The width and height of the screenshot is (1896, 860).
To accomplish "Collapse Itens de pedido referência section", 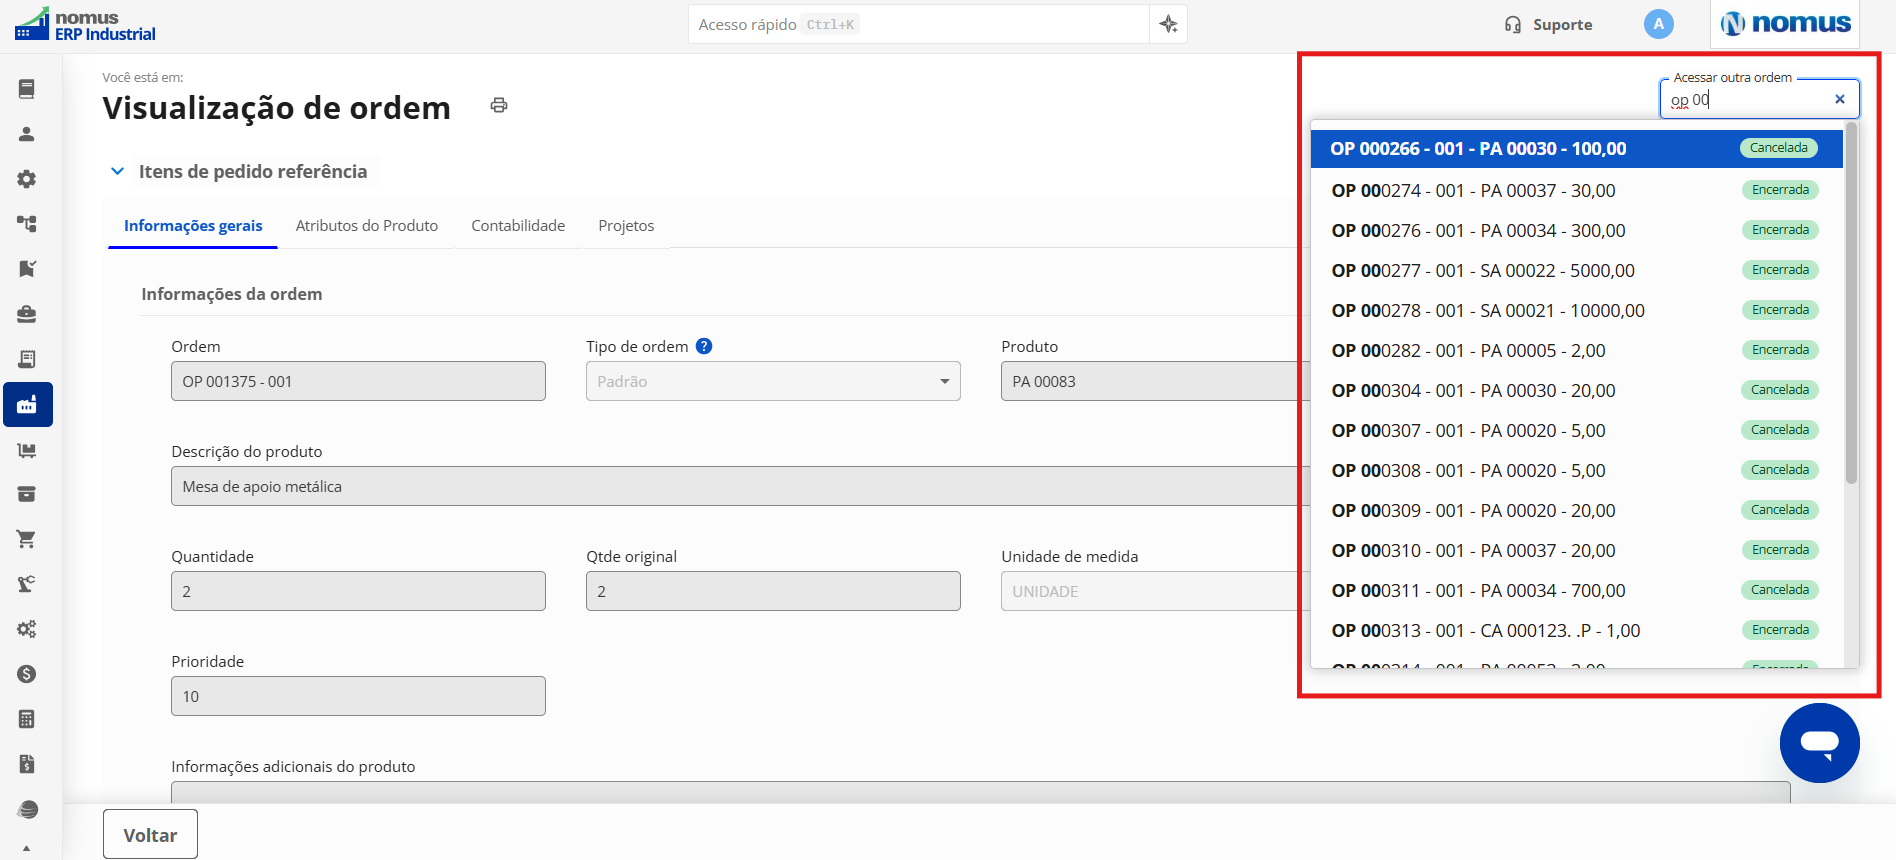I will point(117,171).
